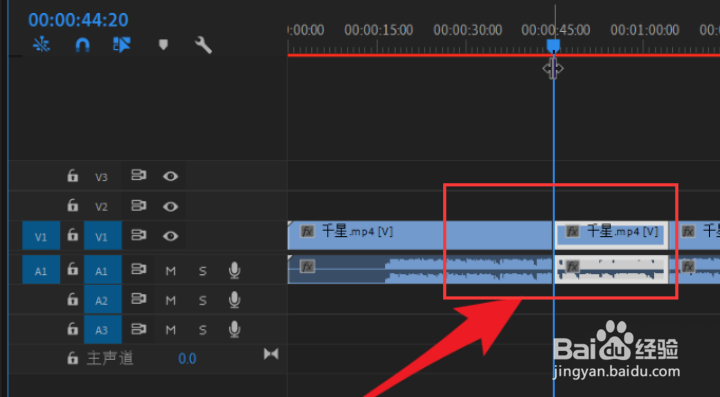
Task: Toggle sync lock on V1 track
Action: click(x=138, y=235)
